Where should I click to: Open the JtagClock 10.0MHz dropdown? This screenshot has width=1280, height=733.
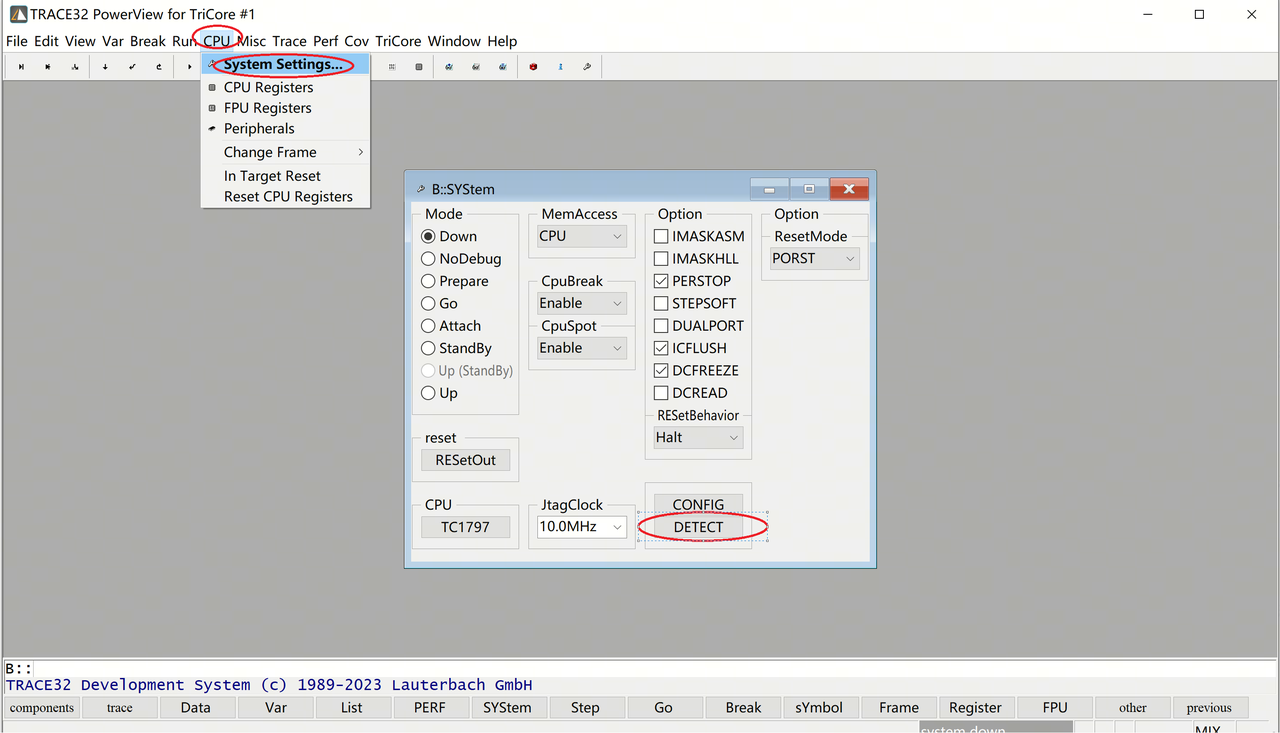tap(582, 527)
